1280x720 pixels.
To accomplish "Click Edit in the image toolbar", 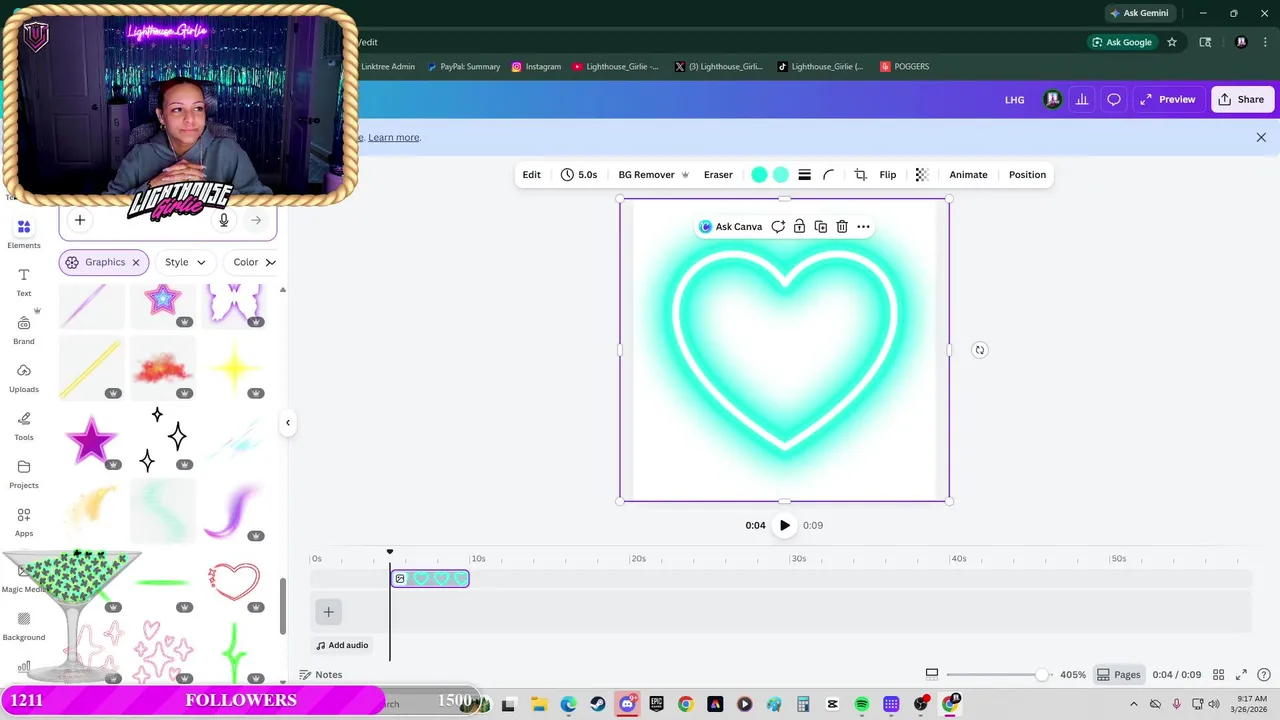I will (531, 175).
